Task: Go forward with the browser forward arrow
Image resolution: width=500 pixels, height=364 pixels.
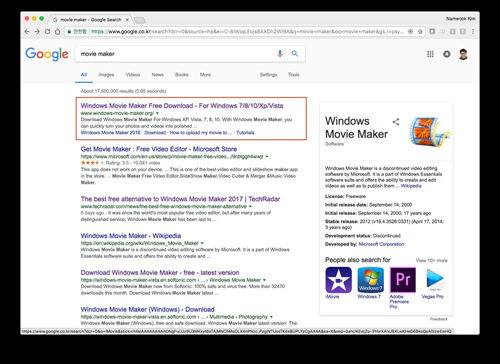Action: tap(37, 32)
